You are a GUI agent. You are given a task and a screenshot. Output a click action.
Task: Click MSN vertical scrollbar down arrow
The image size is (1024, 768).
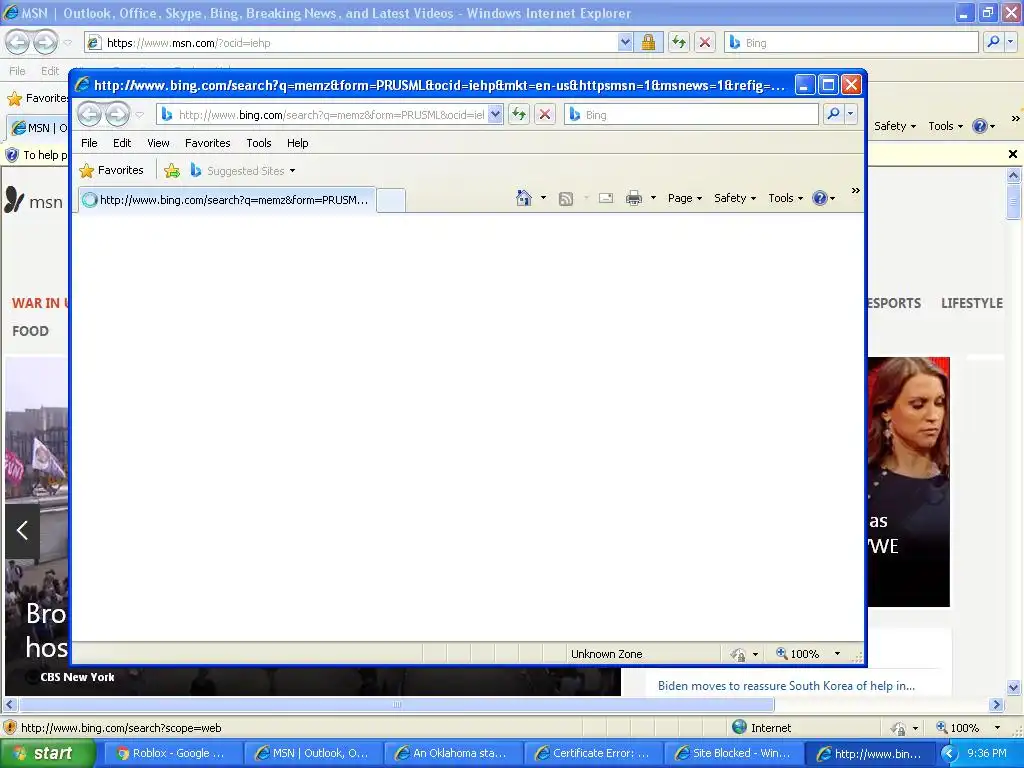pyautogui.click(x=1014, y=687)
